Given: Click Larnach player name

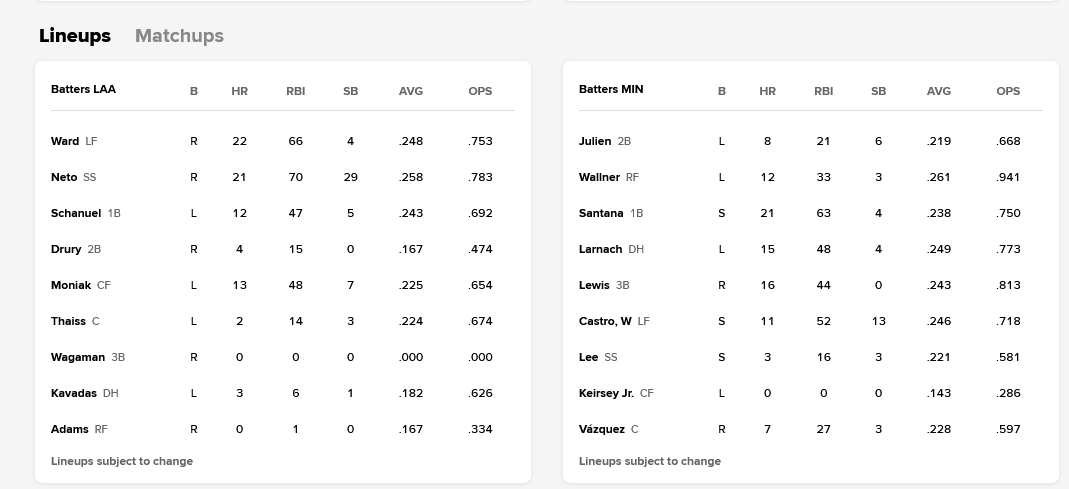Looking at the screenshot, I should [x=600, y=249].
